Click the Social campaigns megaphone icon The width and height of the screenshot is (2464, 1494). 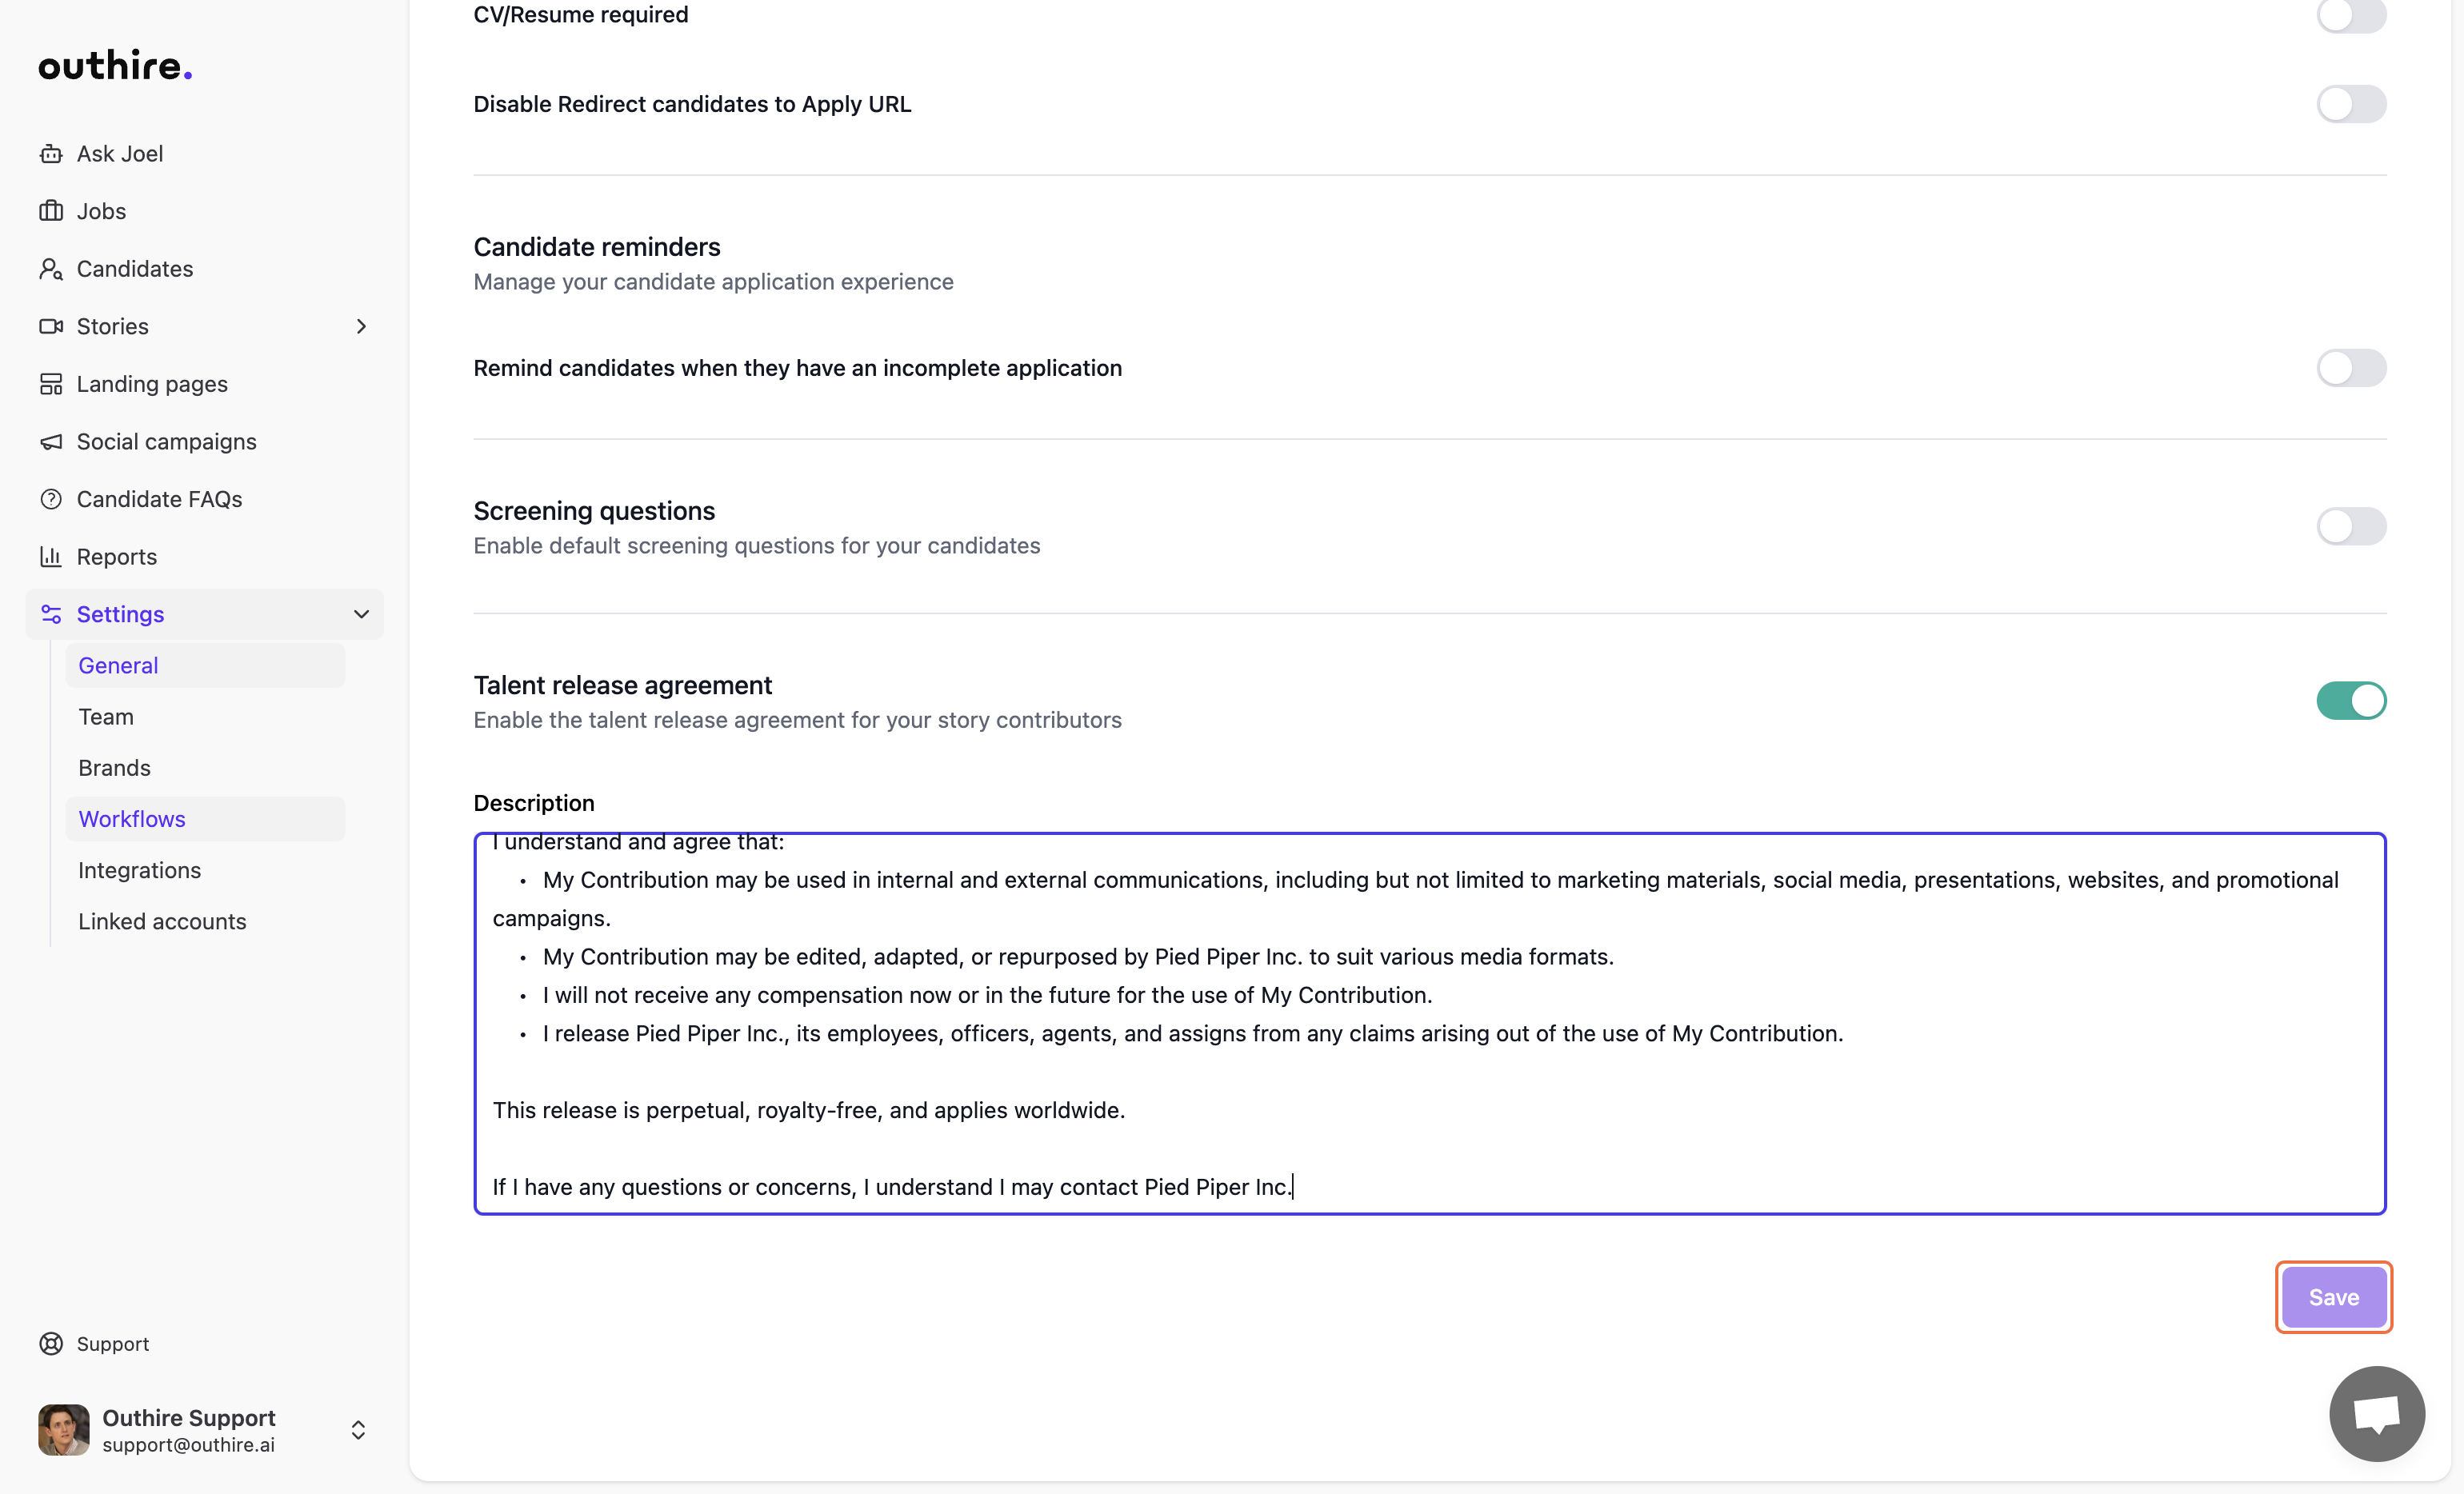51,442
